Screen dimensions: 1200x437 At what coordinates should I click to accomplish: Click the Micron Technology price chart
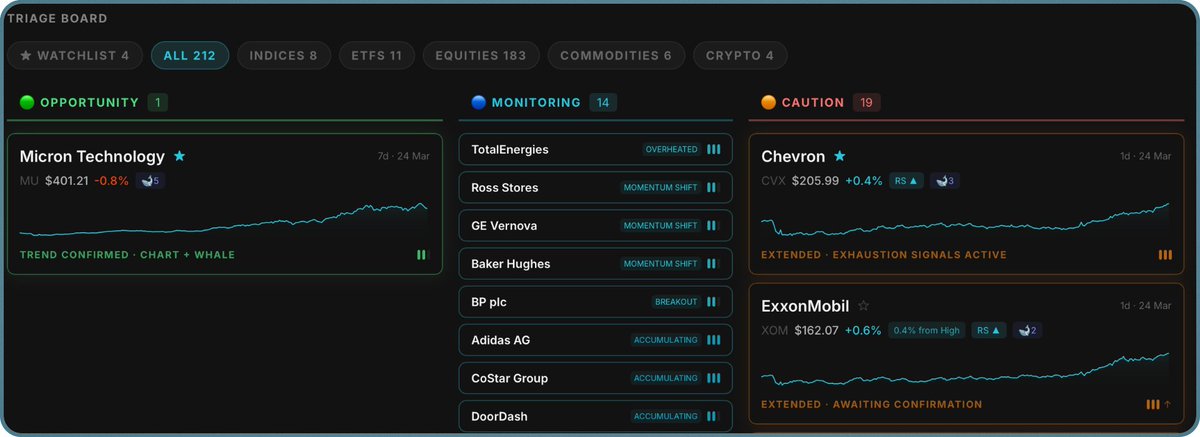[225, 221]
